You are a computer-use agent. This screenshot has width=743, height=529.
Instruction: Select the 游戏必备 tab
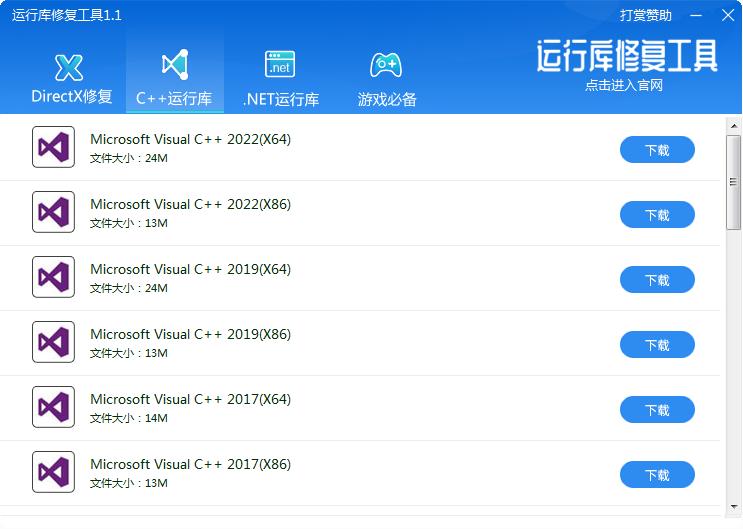(x=387, y=78)
